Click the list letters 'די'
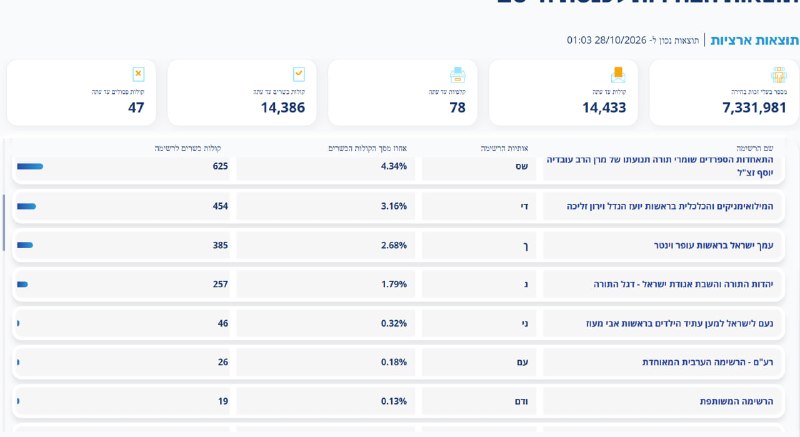The width and height of the screenshot is (800, 437). click(x=524, y=206)
